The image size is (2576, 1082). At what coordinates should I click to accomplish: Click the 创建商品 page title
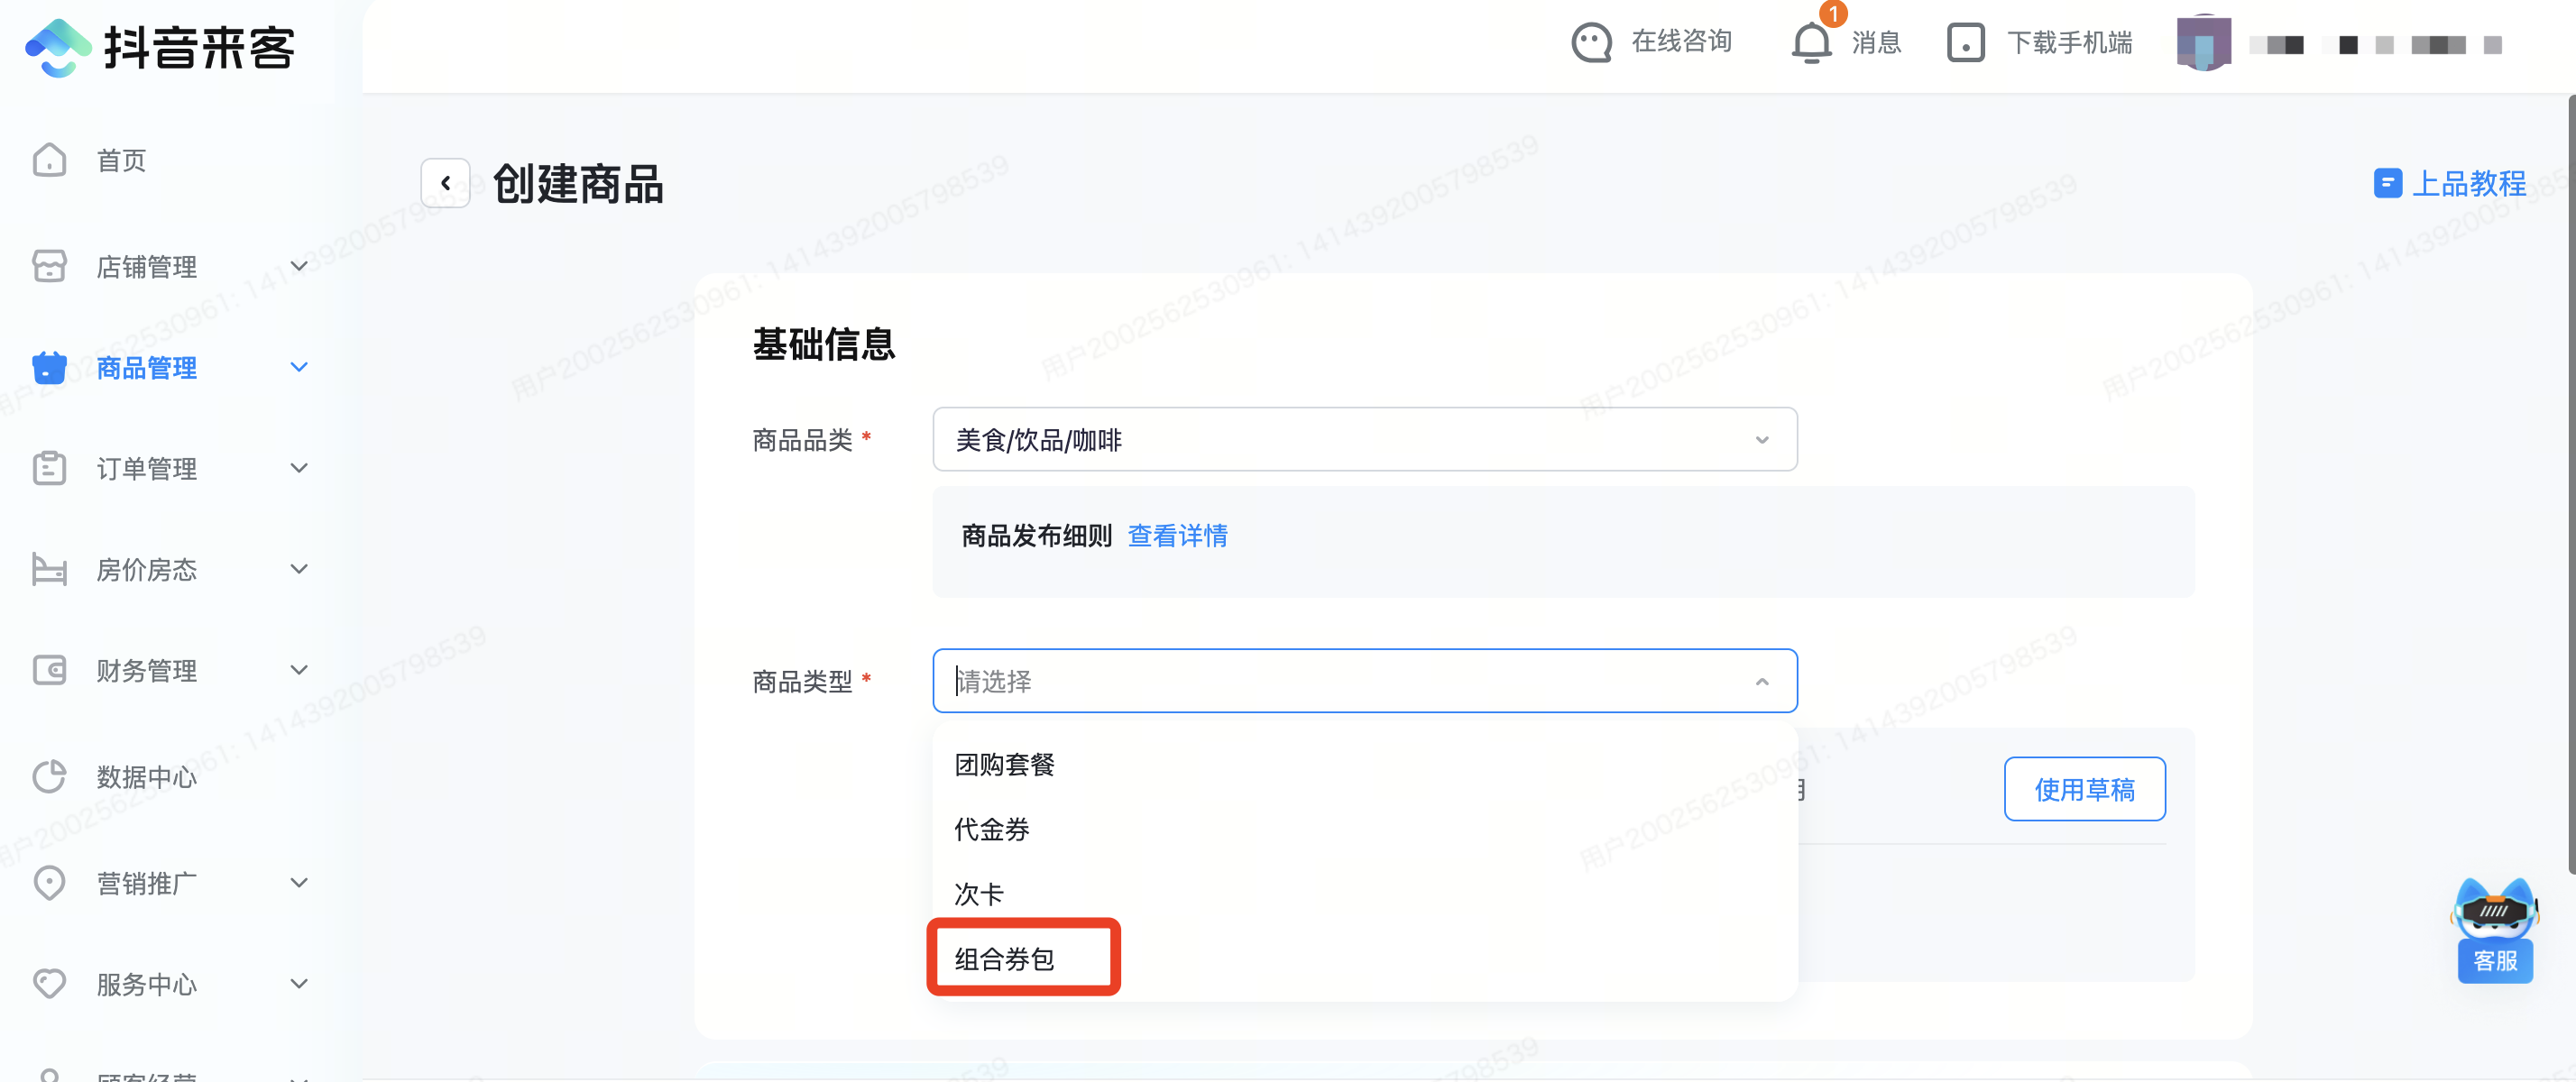pos(578,184)
